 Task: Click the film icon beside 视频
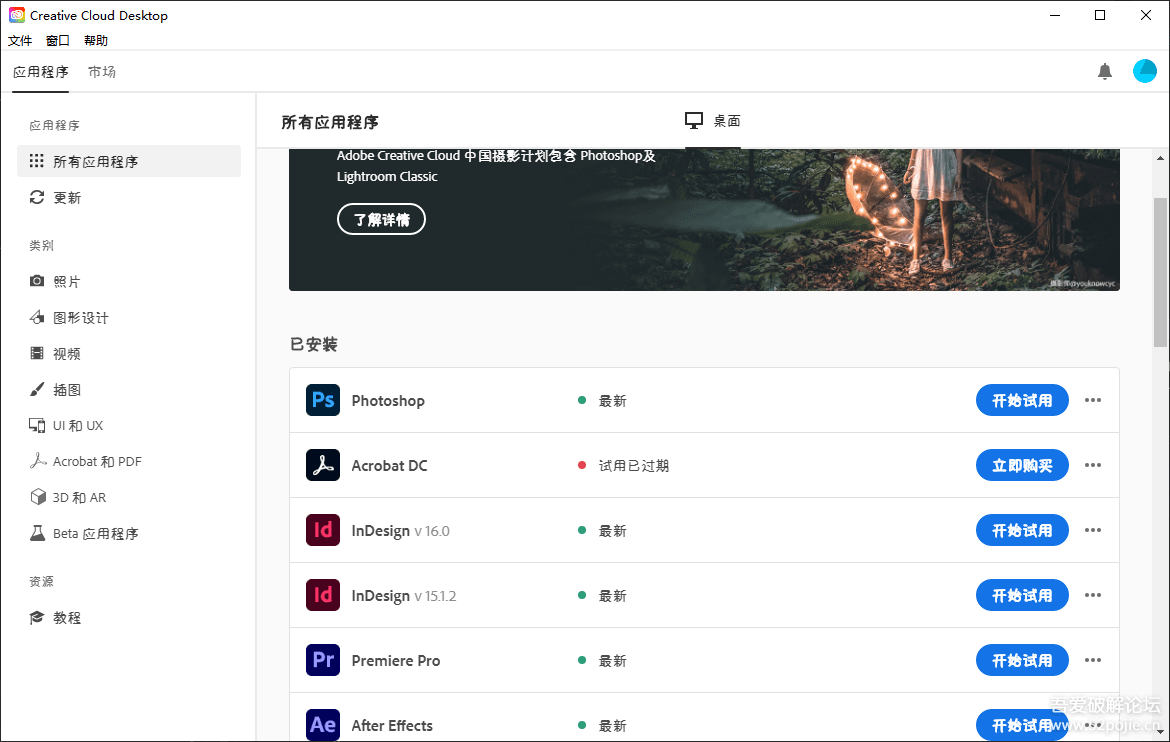click(37, 353)
